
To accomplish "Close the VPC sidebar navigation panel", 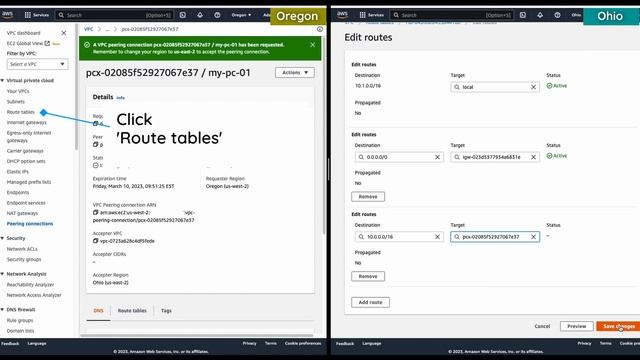I will coord(64,33).
